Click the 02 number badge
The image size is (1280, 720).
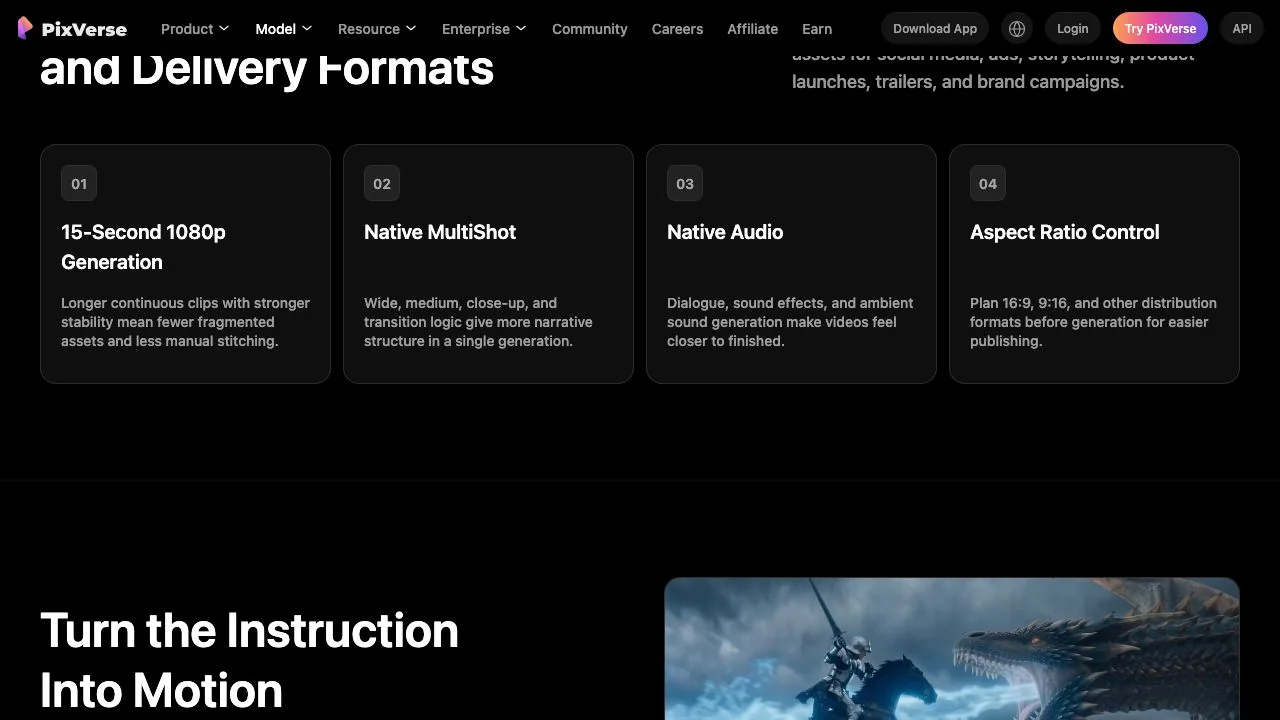coord(382,184)
